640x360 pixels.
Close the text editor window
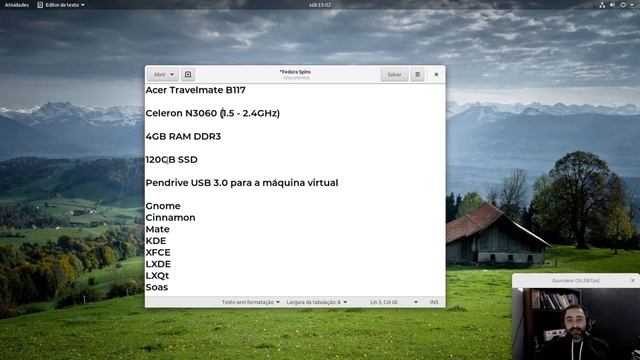[436, 74]
